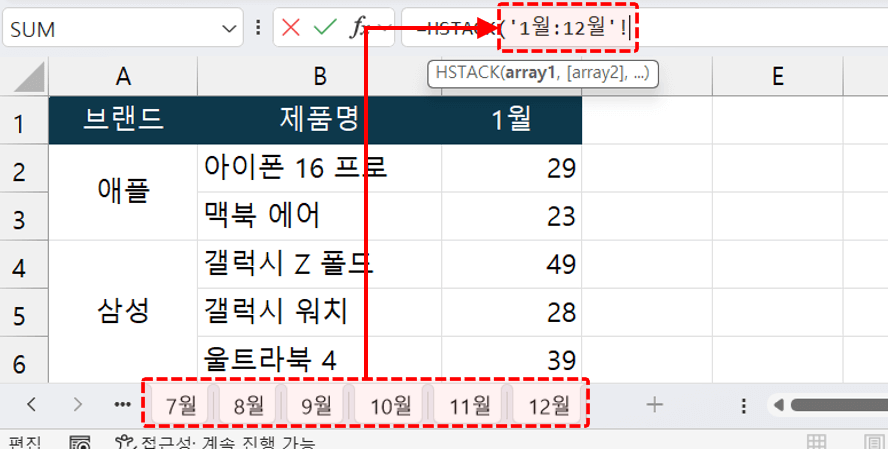Viewport: 888px width, 452px height.
Task: Click the 갤럭시 워치 cell
Action: pos(319,313)
